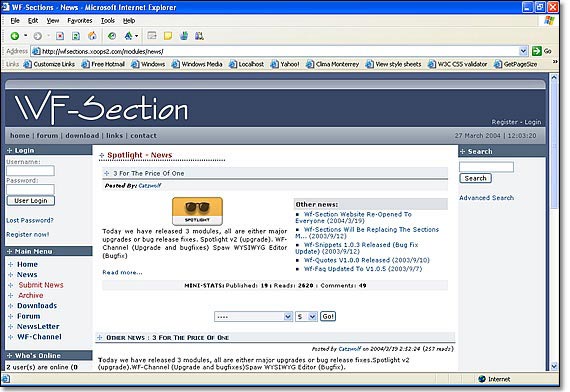Open the download link in the top navigation
Image resolution: width=570 pixels, height=392 pixels.
tap(82, 135)
